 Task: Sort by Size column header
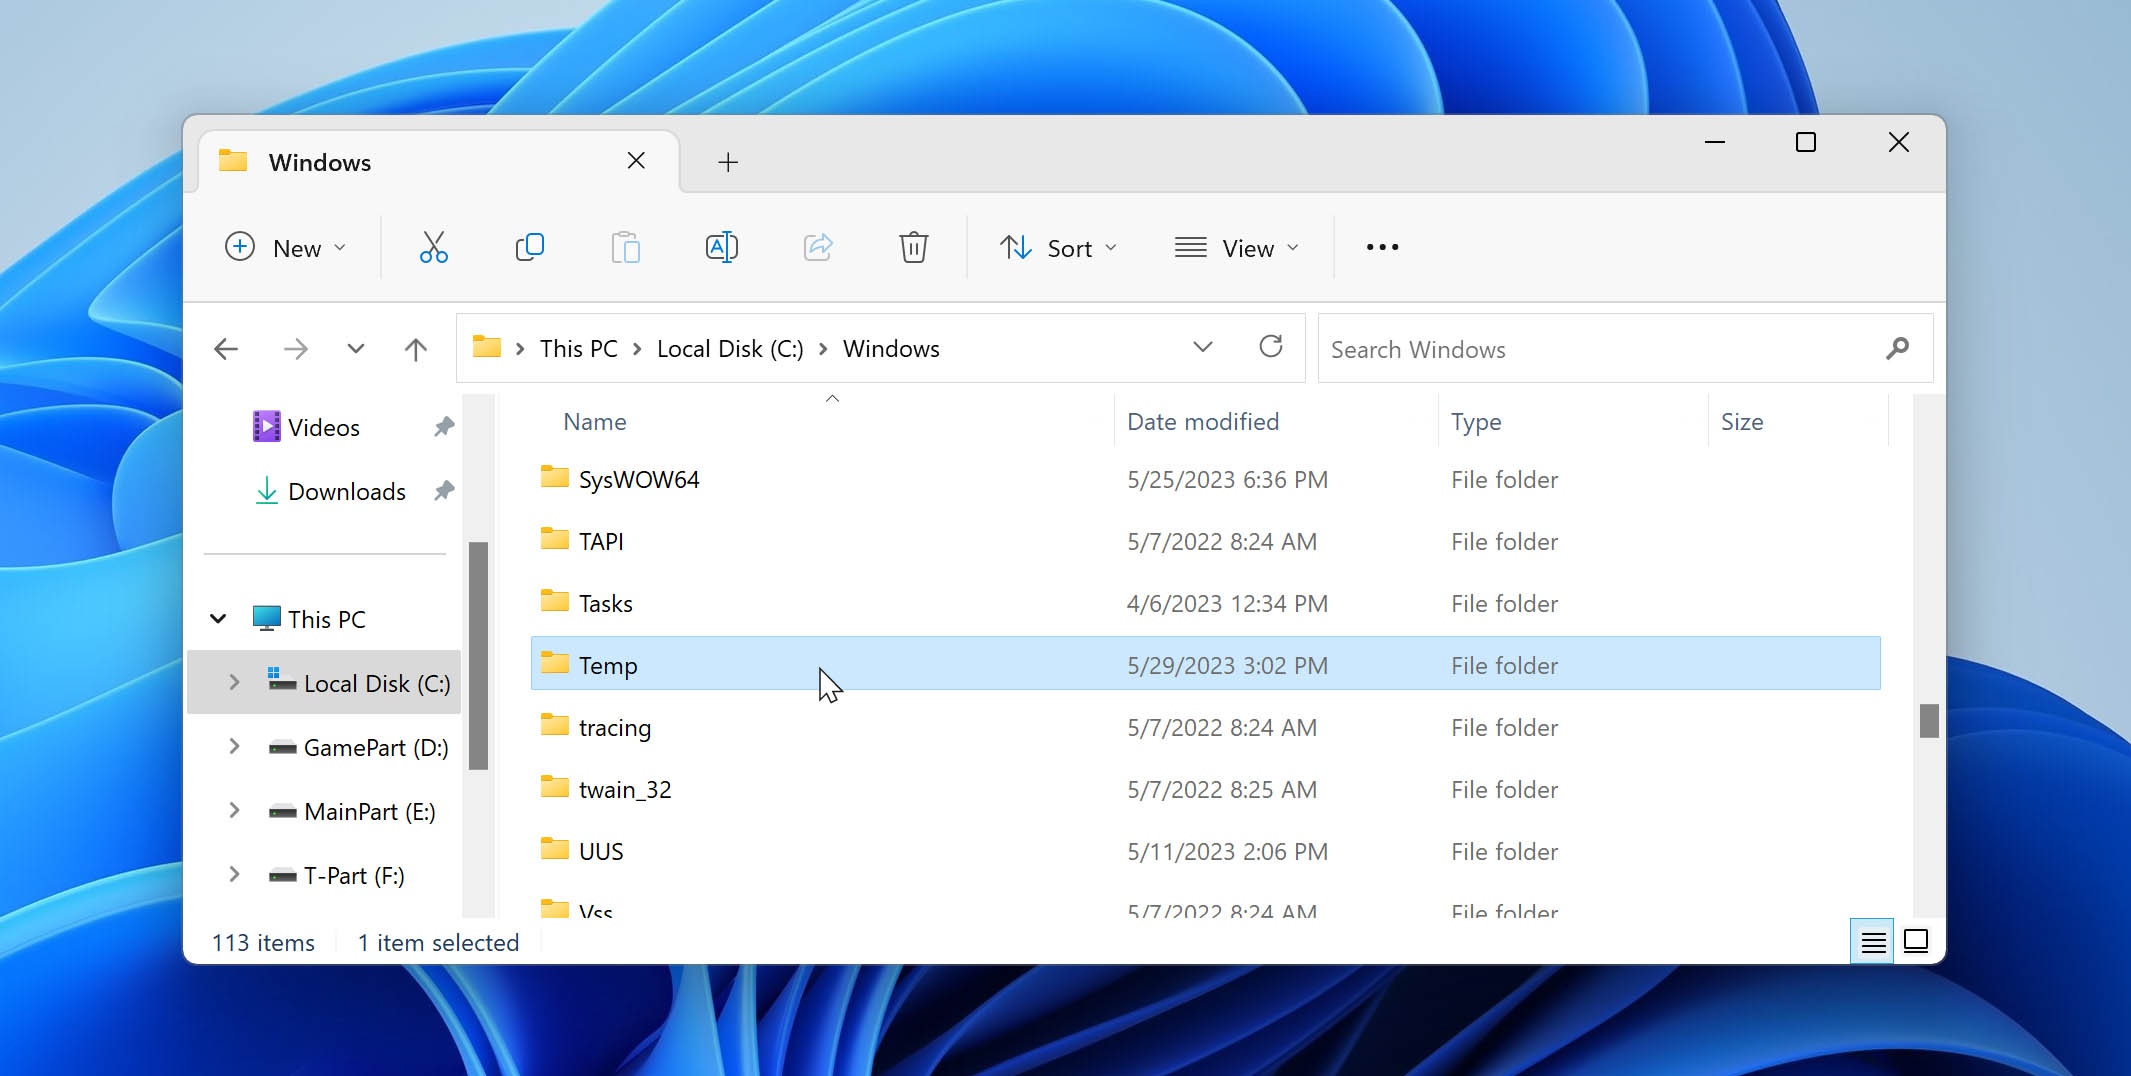pos(1741,421)
